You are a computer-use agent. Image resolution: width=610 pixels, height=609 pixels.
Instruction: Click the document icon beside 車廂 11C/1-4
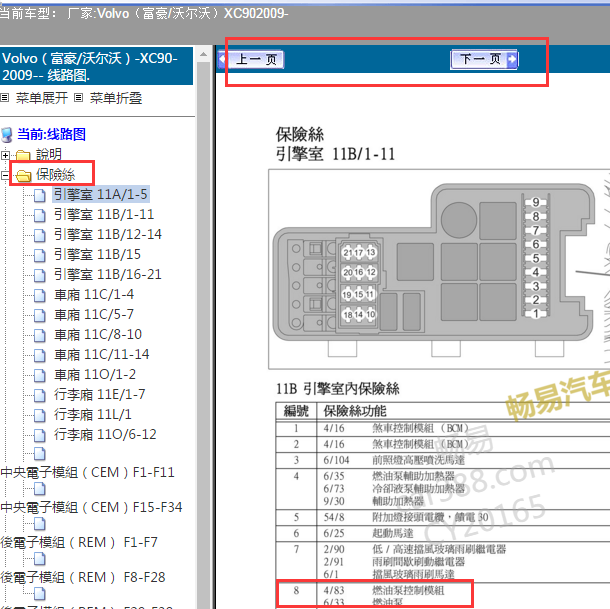(x=39, y=295)
